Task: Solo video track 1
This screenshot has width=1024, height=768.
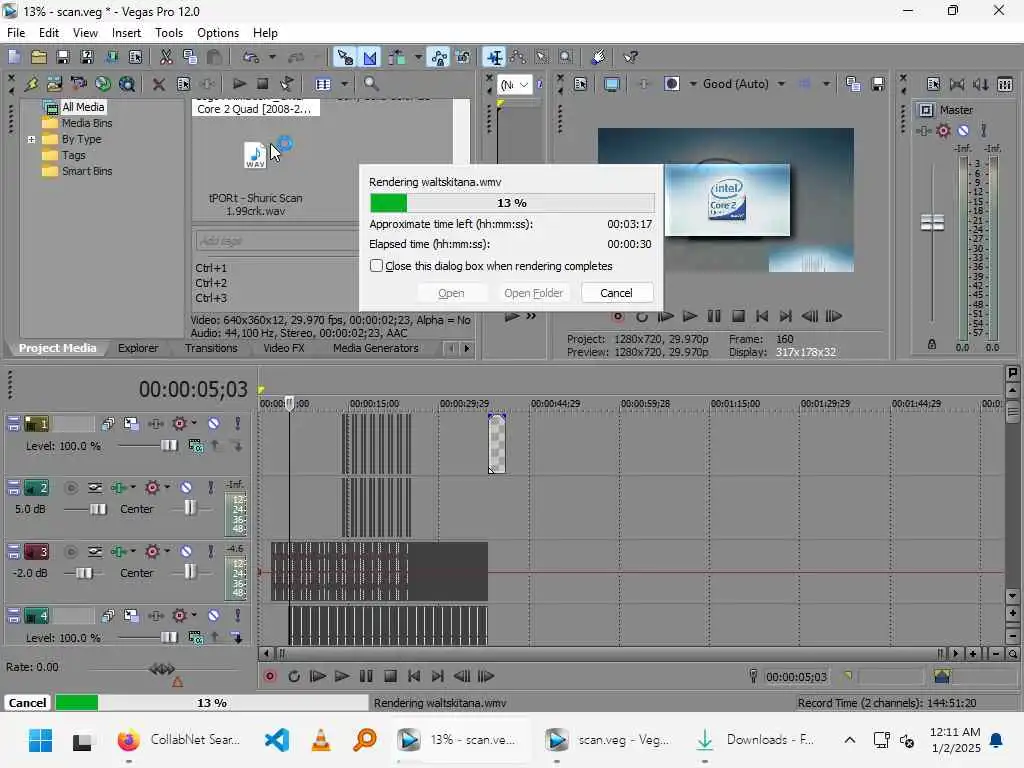Action: [238, 423]
